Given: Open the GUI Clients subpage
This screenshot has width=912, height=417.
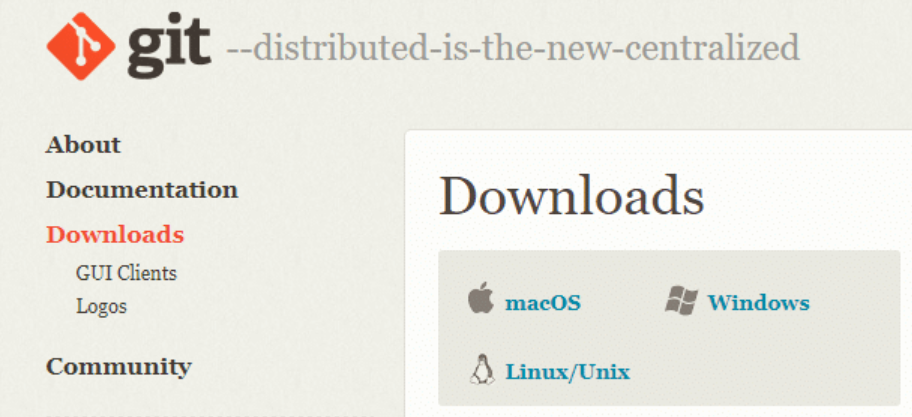Looking at the screenshot, I should click(126, 273).
